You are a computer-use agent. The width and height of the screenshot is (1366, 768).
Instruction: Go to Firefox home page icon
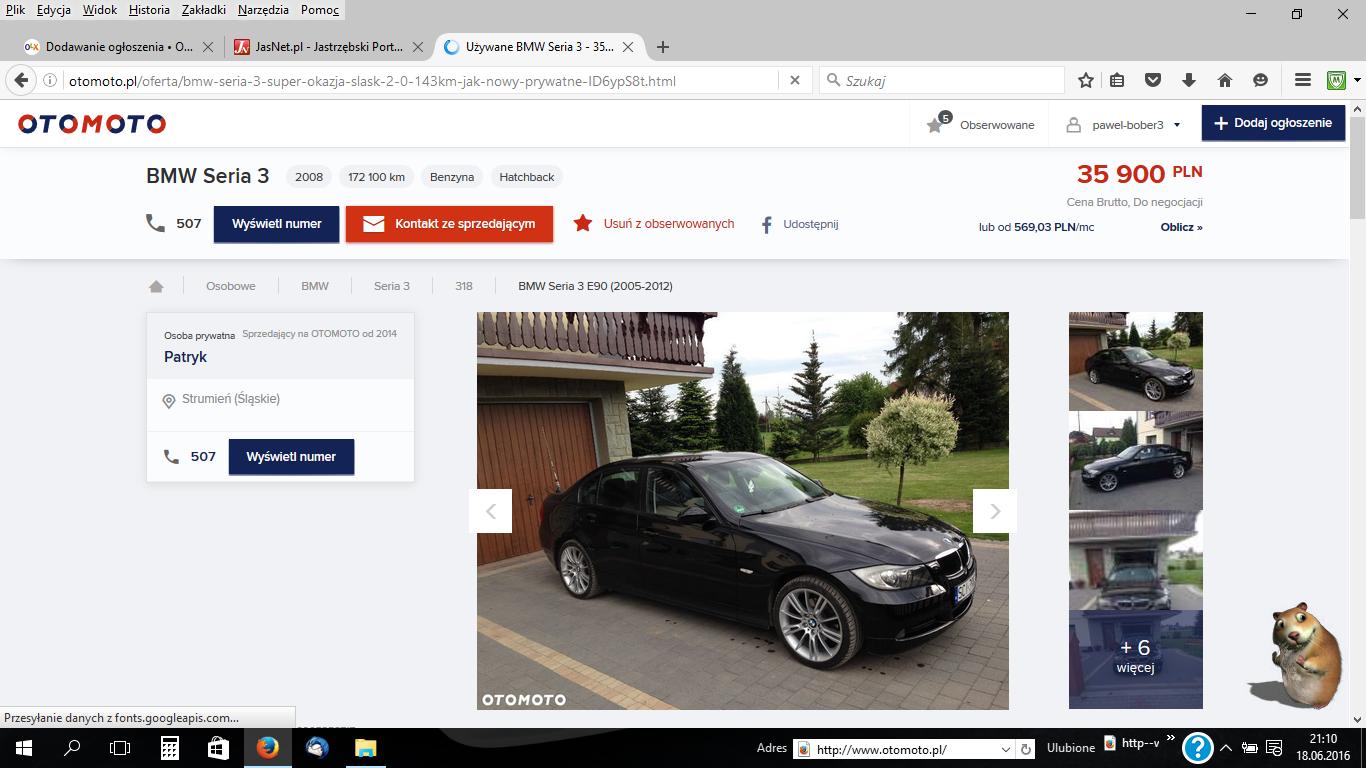pyautogui.click(x=1224, y=81)
